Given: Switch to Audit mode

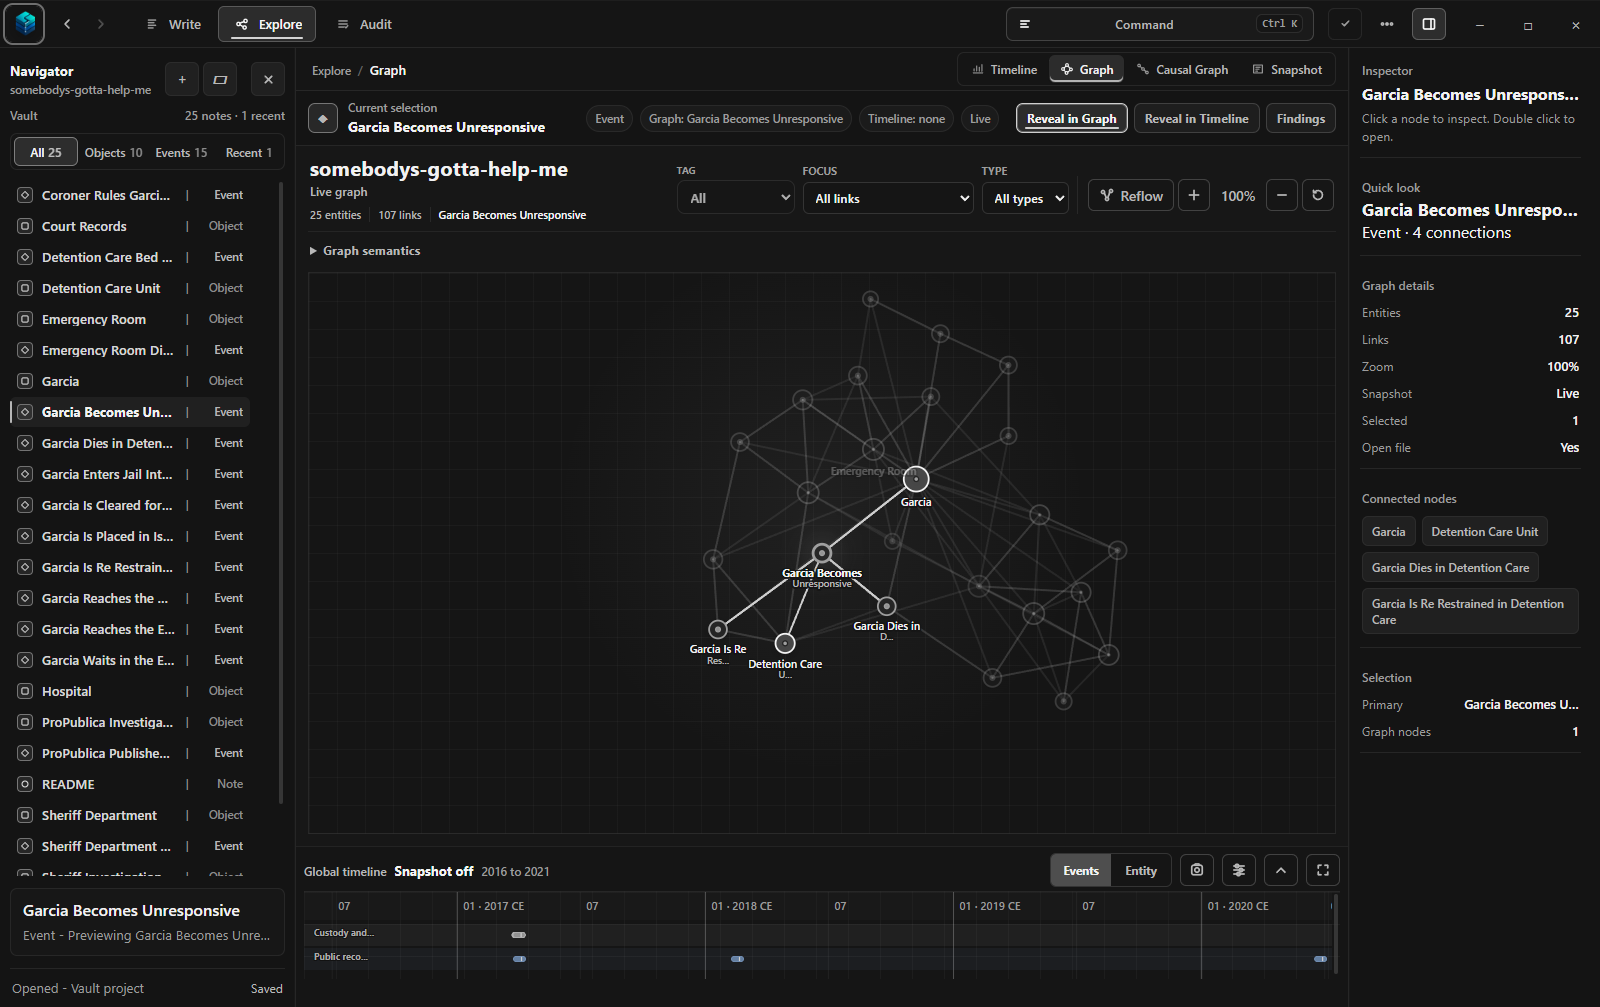Looking at the screenshot, I should point(365,24).
